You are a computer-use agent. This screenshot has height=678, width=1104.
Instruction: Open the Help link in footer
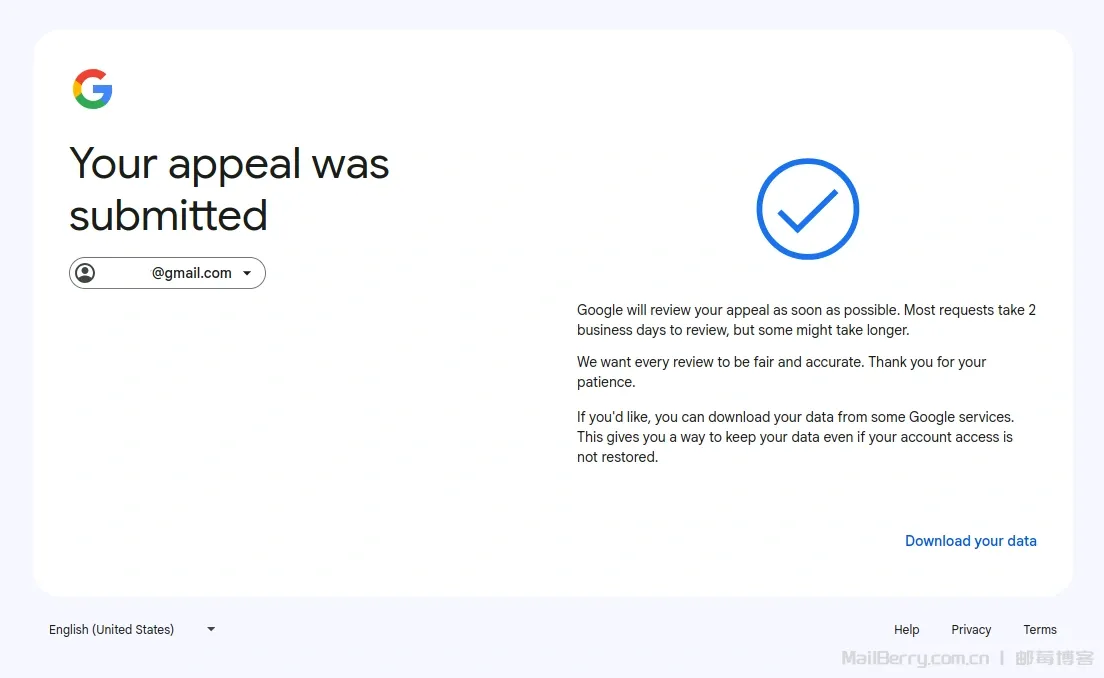click(906, 630)
